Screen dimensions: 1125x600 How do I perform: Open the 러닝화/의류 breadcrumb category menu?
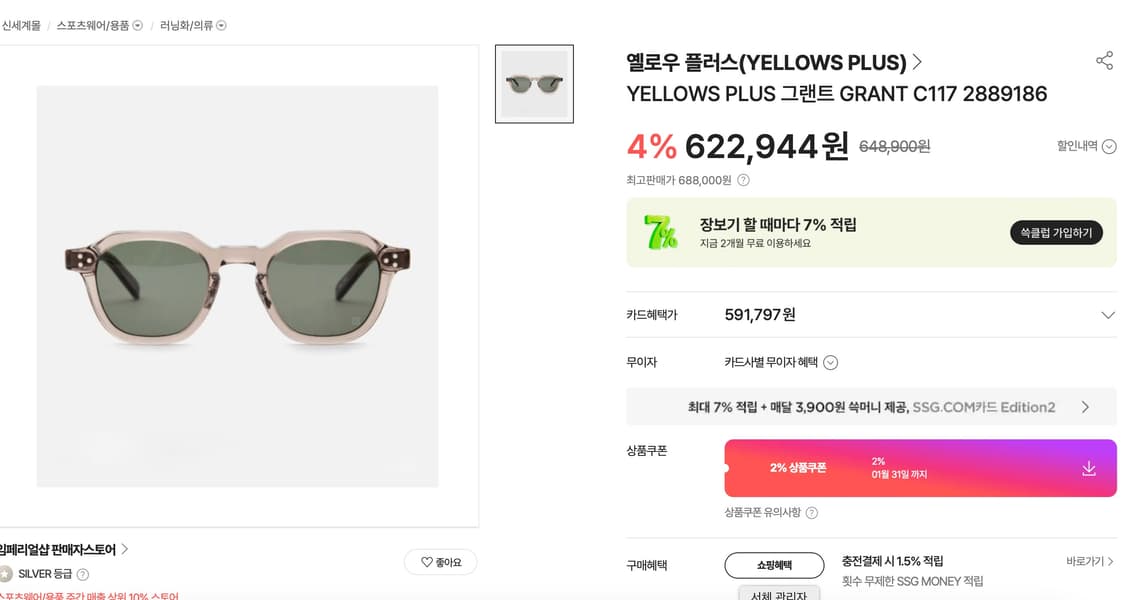(221, 26)
